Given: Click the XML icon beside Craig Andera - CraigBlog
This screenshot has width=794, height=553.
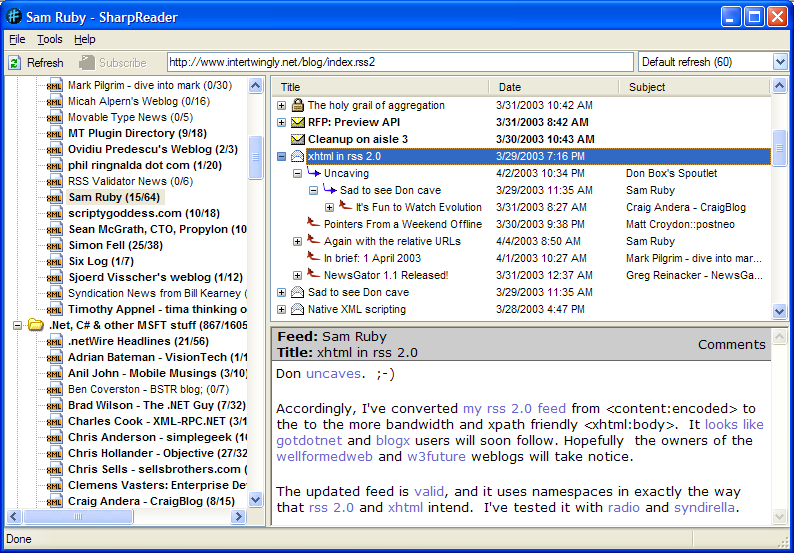Looking at the screenshot, I should (x=54, y=502).
